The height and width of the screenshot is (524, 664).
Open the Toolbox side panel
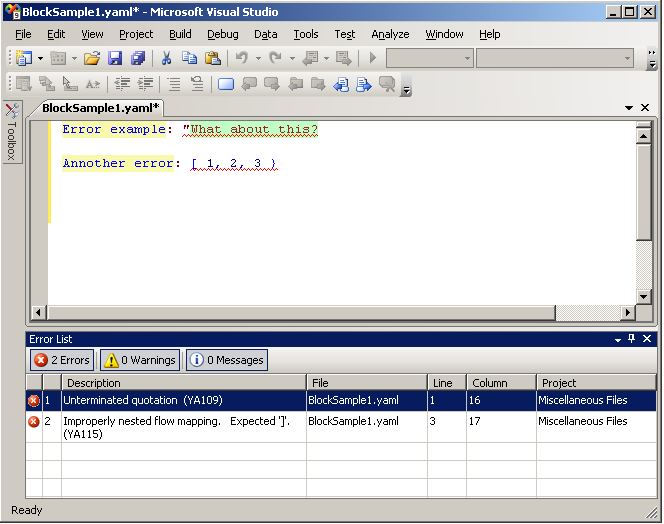point(12,132)
